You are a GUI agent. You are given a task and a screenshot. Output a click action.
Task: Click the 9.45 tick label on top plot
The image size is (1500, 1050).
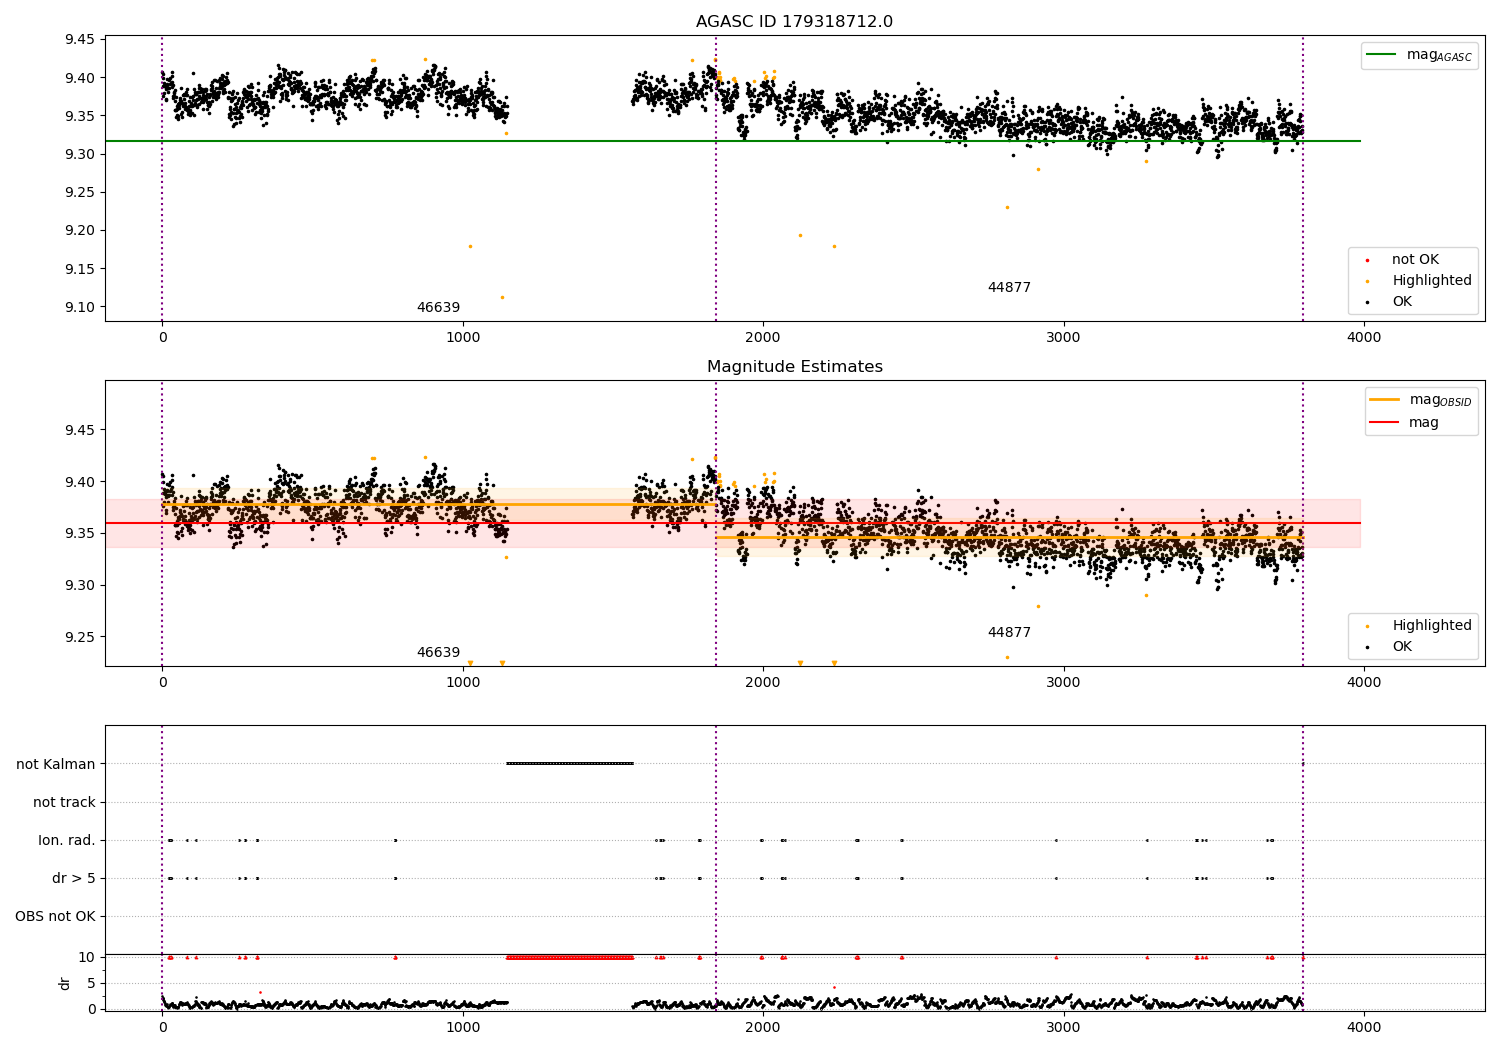[80, 40]
